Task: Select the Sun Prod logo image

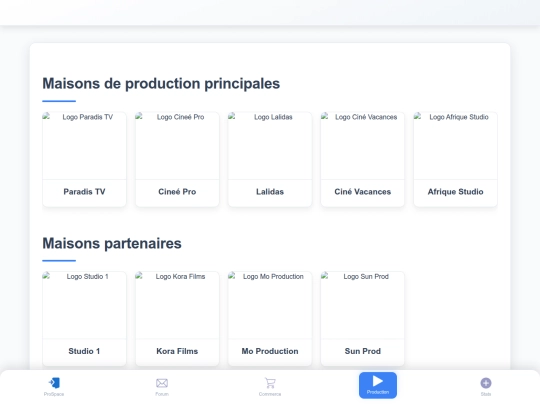Action: 363,305
